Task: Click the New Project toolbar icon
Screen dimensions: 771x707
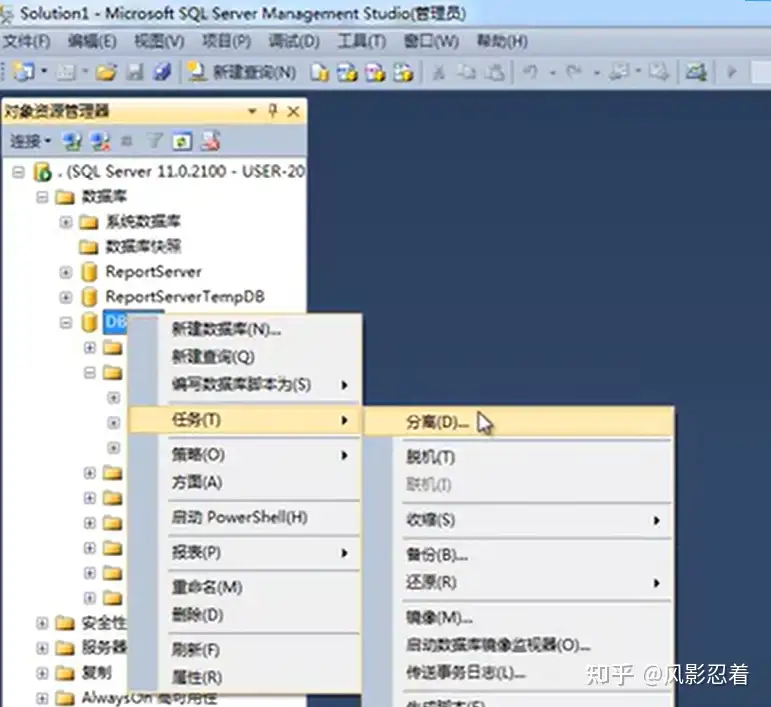Action: (23, 72)
